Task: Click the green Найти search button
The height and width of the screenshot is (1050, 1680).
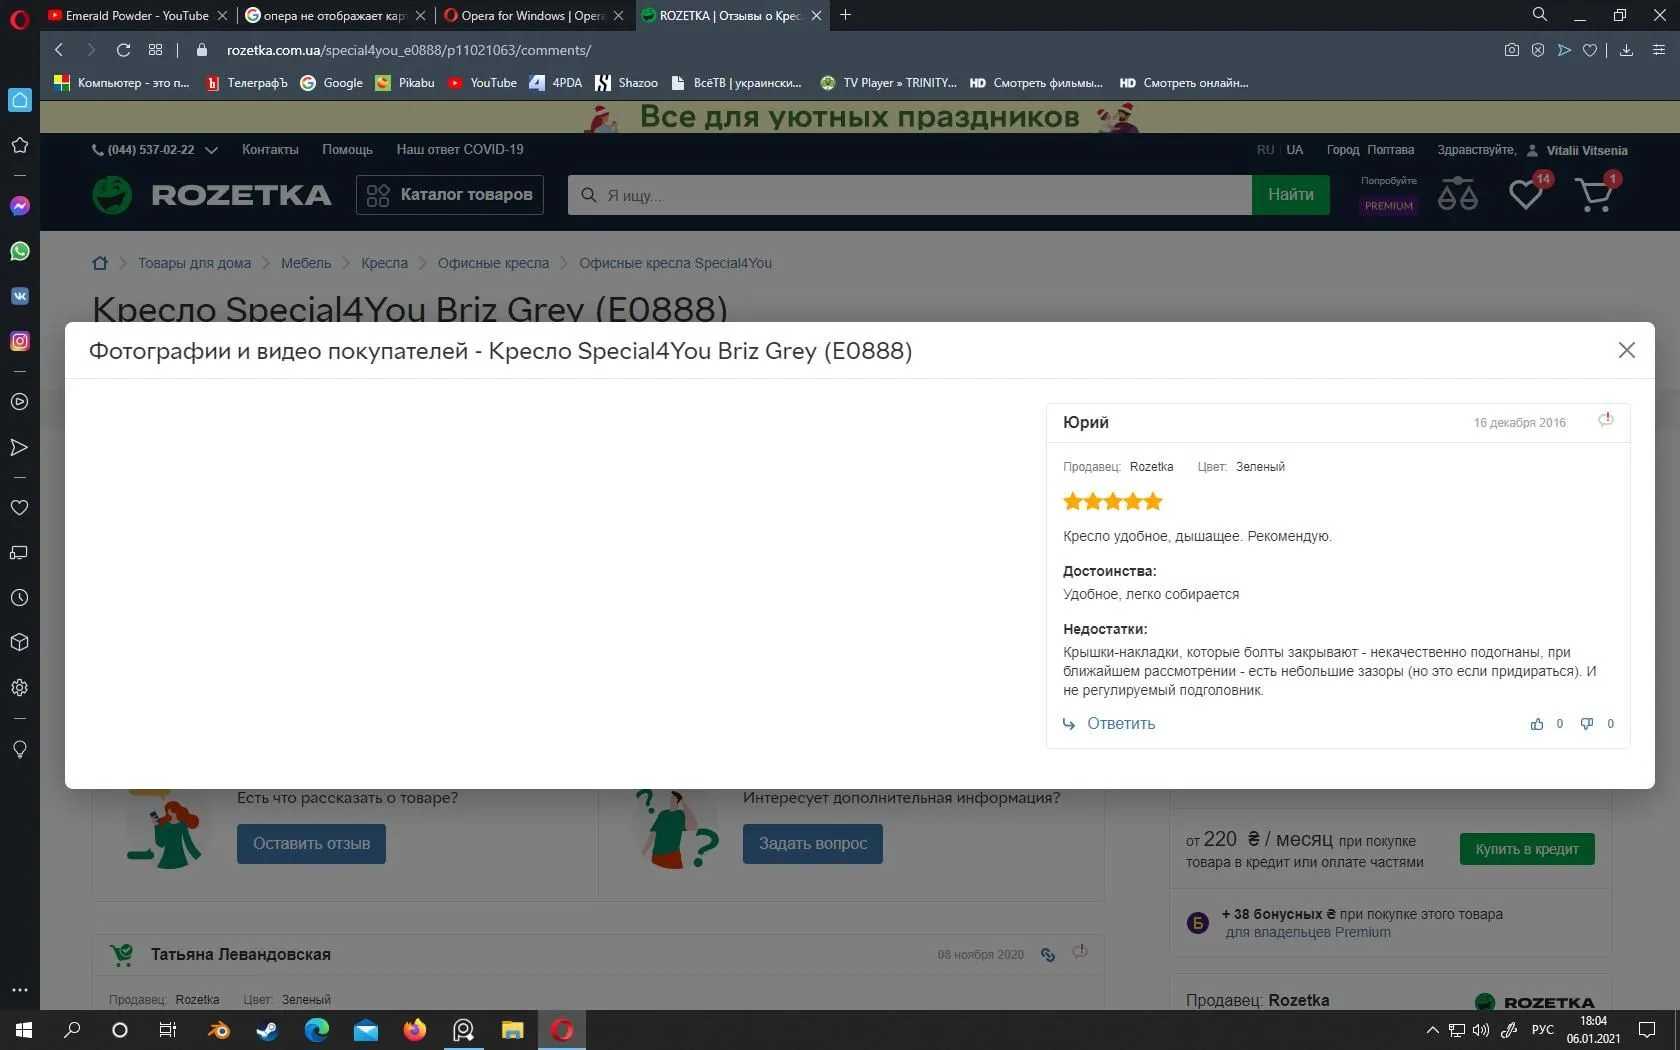Action: 1291,195
